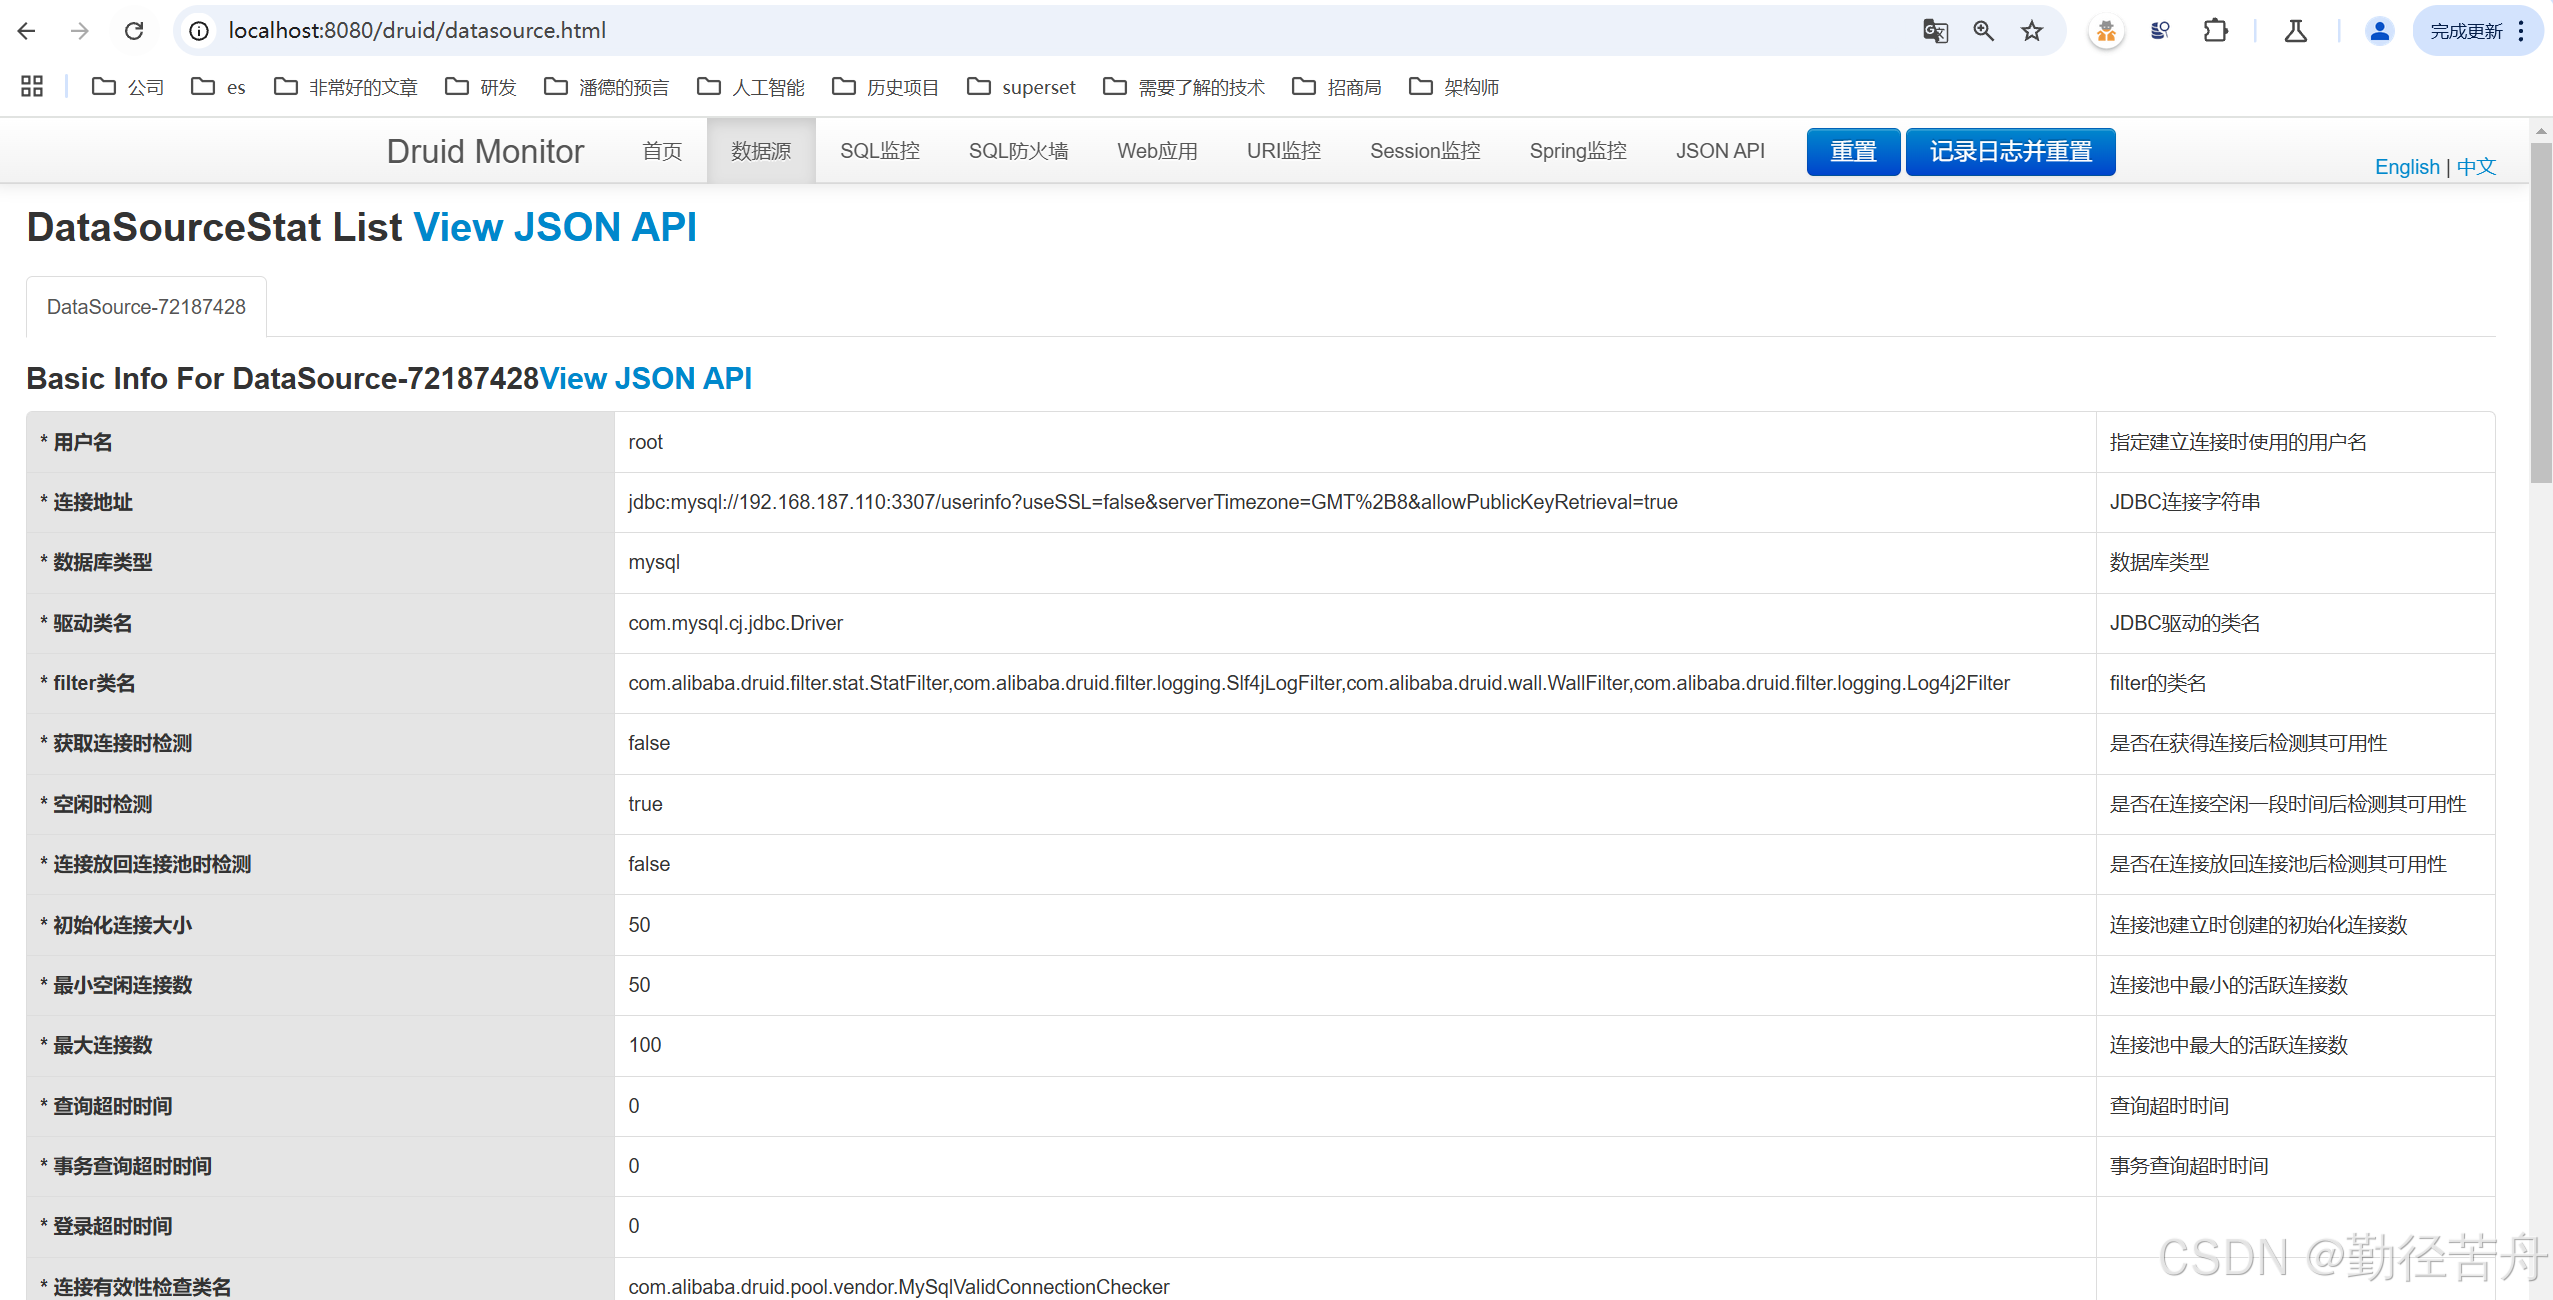Screen dimensions: 2553x1300
Task: Open the apps grid icon in bookmarks bar
Action: point(32,87)
